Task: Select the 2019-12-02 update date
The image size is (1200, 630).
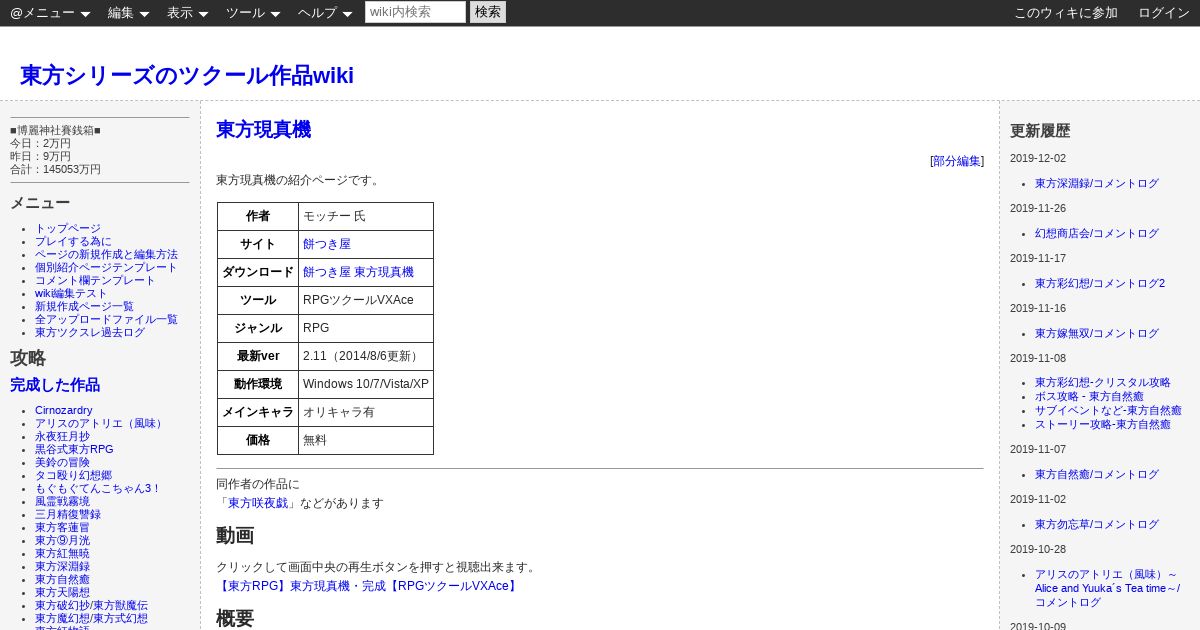Action: pos(1038,158)
